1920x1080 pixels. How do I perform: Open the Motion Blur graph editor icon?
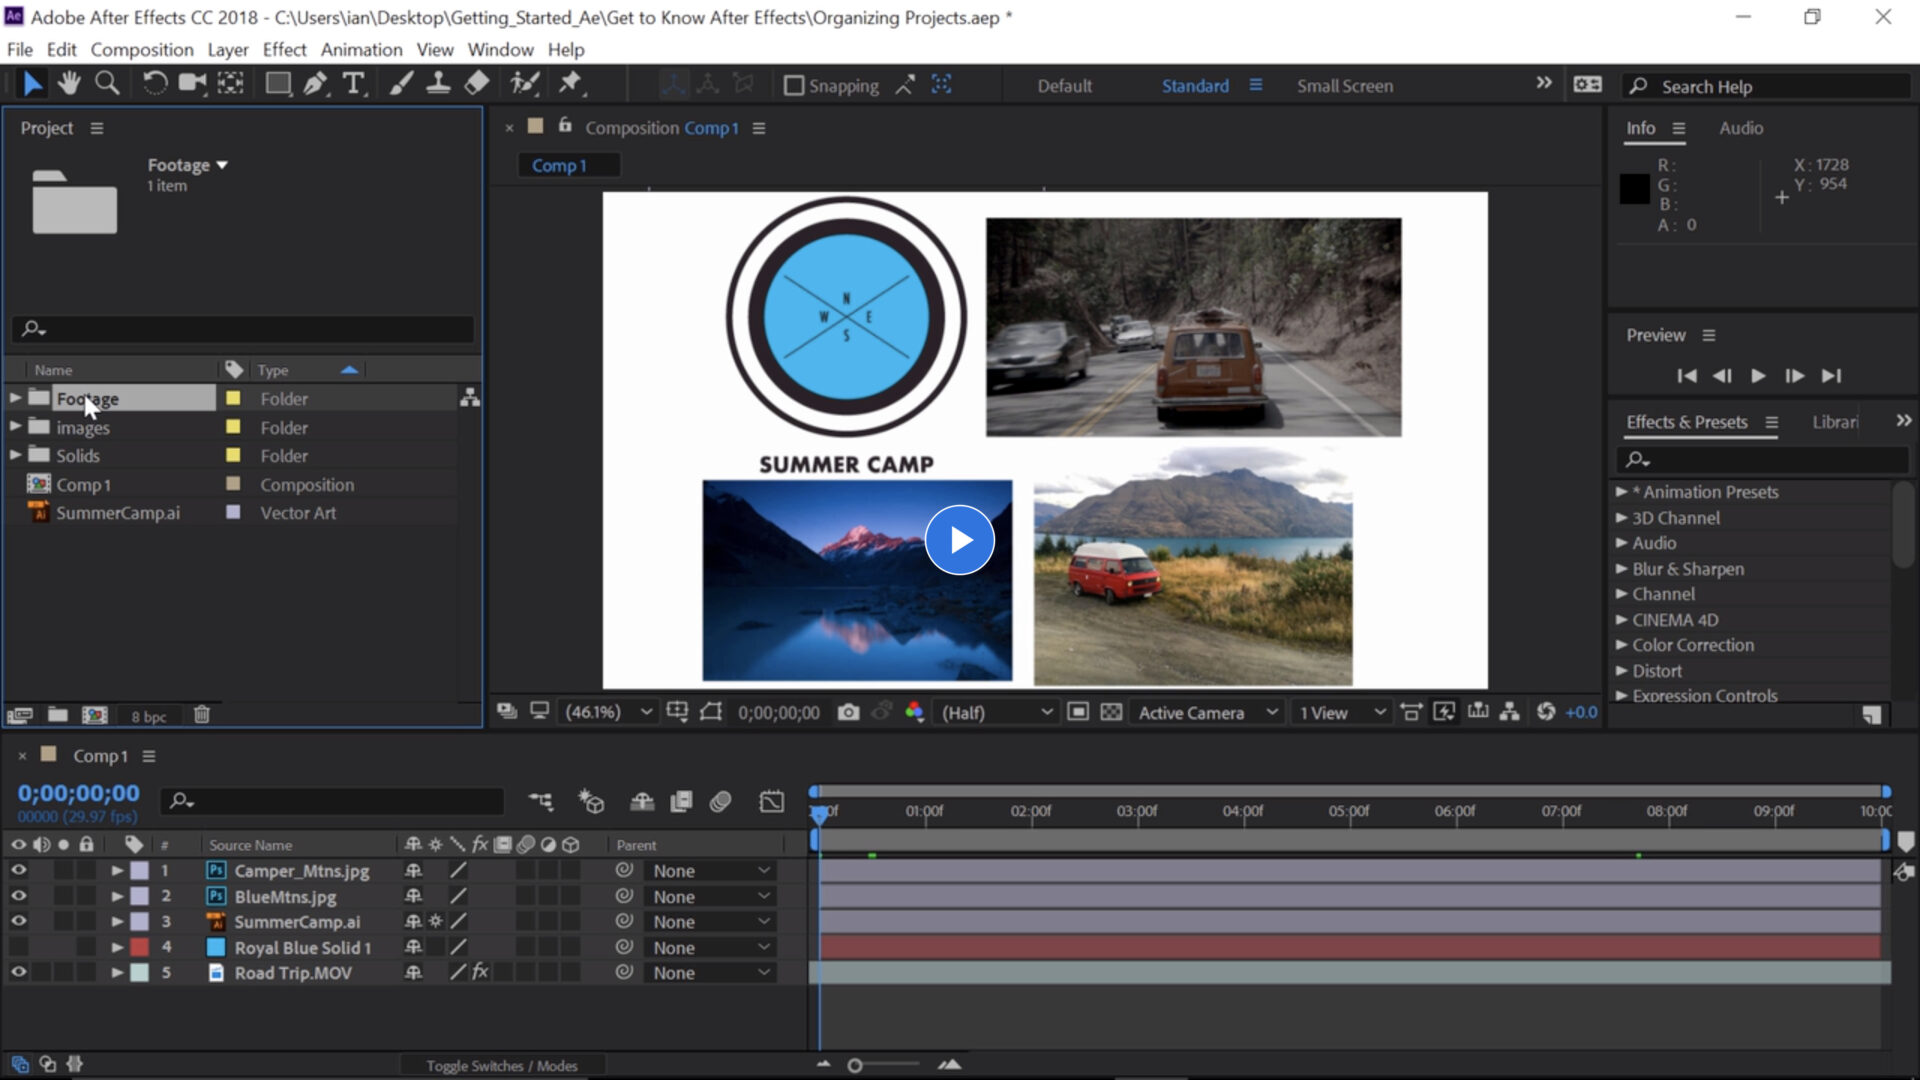click(771, 801)
